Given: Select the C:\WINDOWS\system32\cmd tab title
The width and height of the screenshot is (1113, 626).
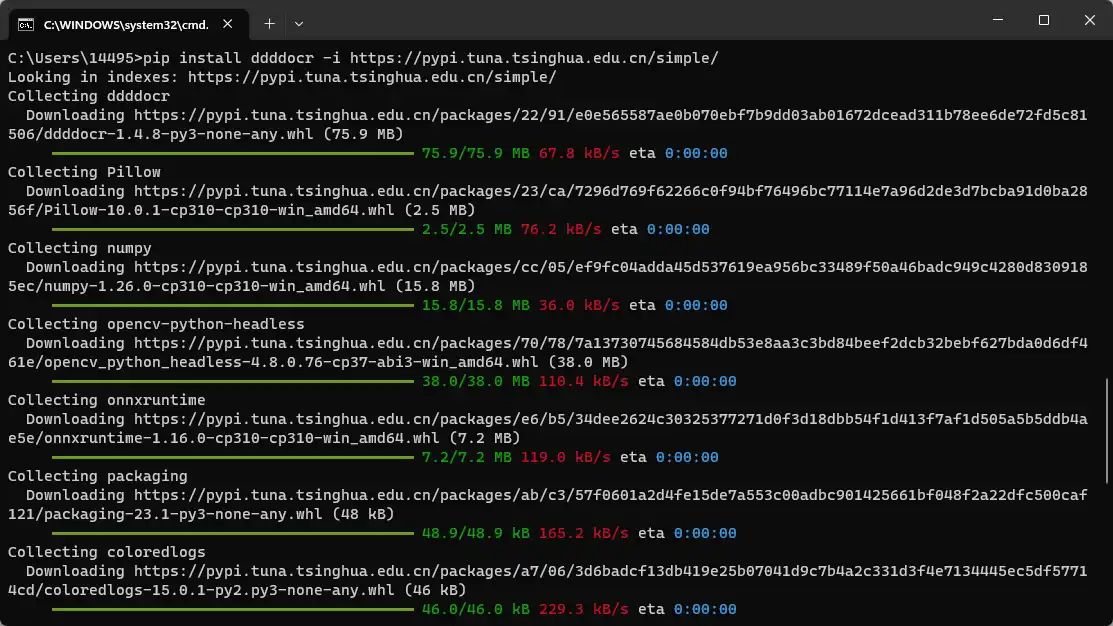Looking at the screenshot, I should [x=125, y=22].
